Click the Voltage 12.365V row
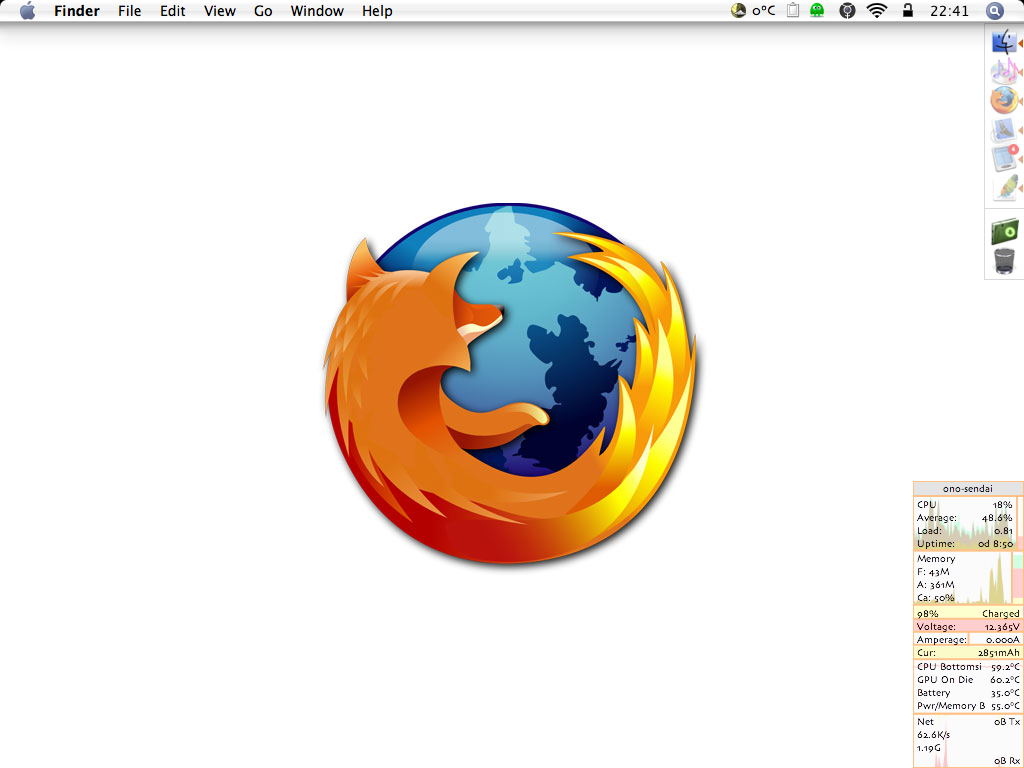1024x768 pixels. click(x=968, y=626)
